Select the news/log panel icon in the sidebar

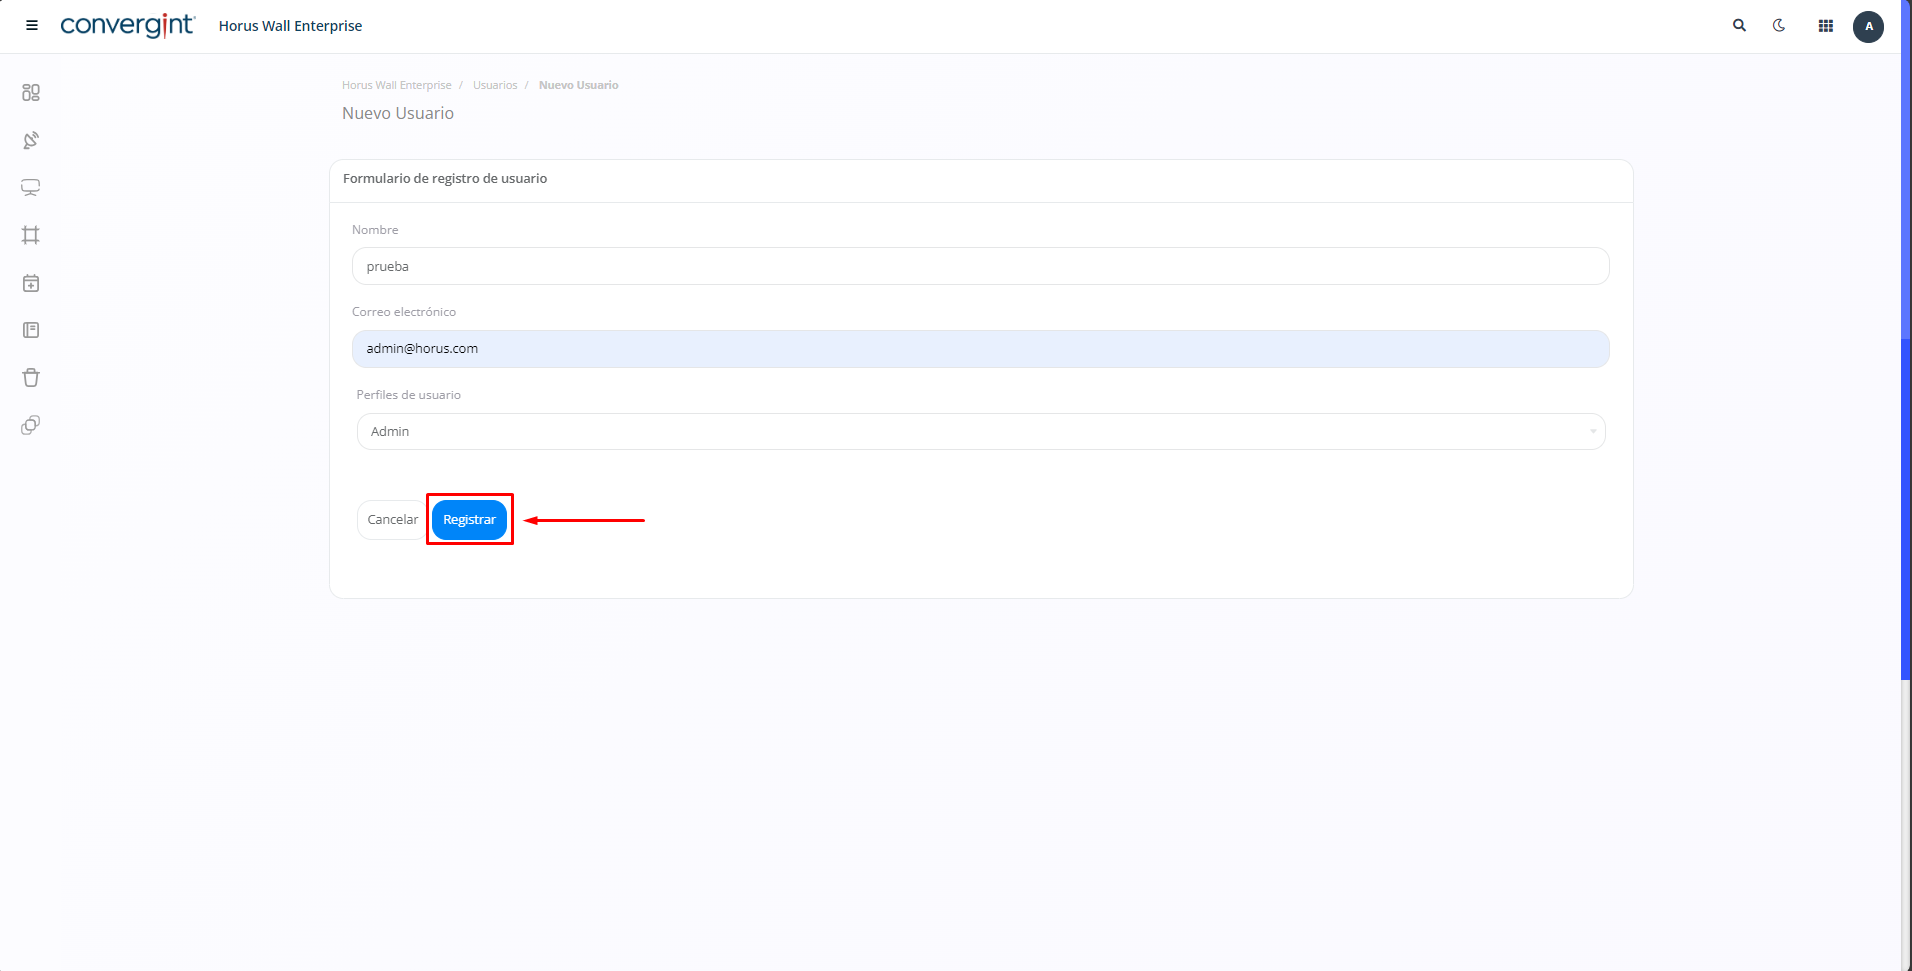(x=31, y=330)
